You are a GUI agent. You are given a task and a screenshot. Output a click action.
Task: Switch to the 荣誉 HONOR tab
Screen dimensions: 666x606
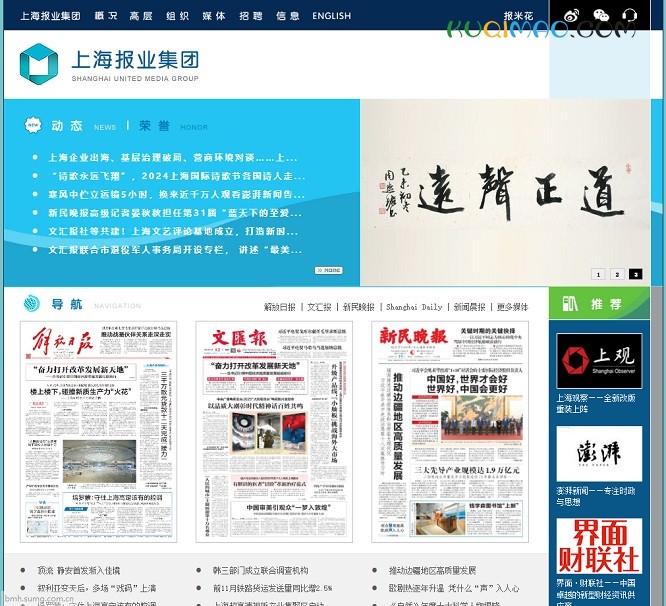tap(173, 126)
